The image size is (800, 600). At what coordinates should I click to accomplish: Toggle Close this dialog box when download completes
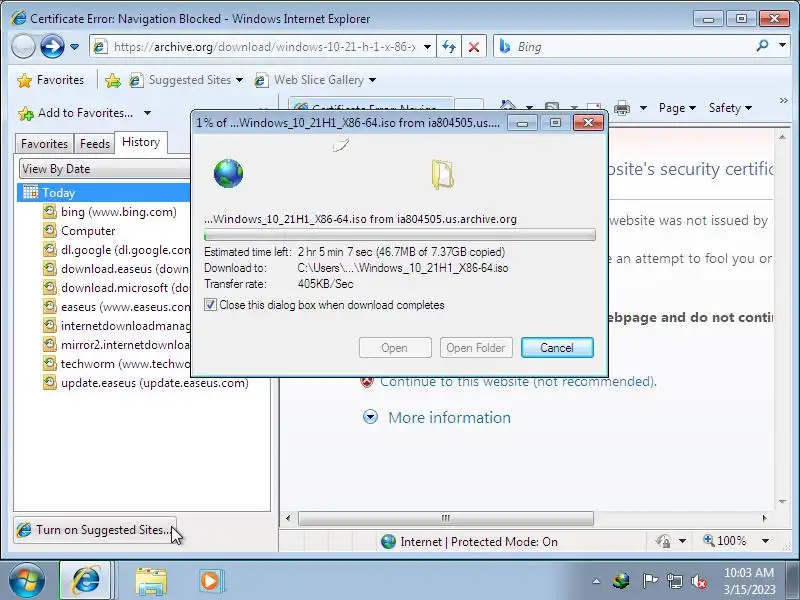point(210,305)
